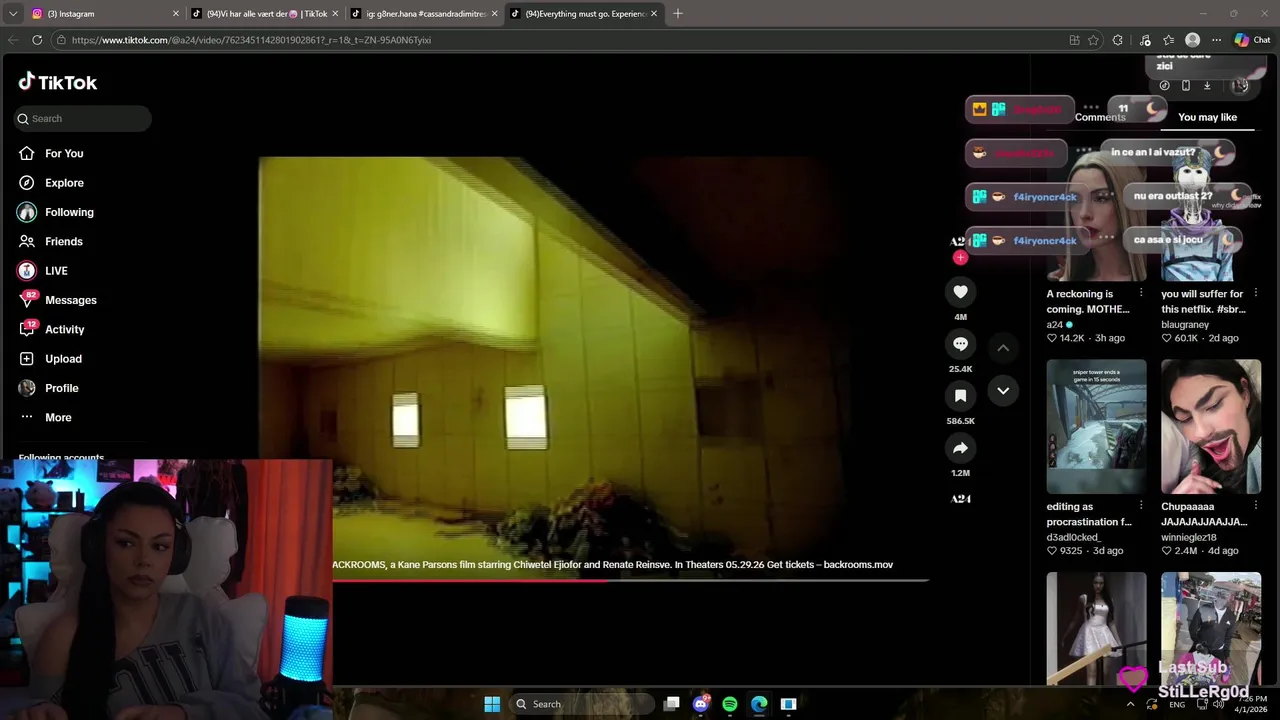1280x720 pixels.
Task: Open Task View on the taskbar
Action: pos(672,704)
